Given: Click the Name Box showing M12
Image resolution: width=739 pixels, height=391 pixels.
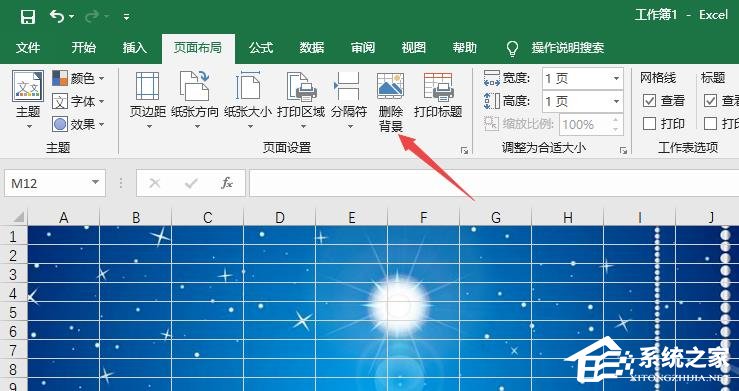Looking at the screenshot, I should click(48, 183).
